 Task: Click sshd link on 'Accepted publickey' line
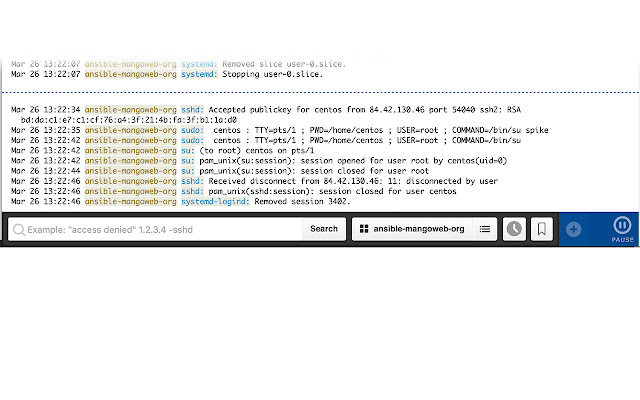(x=192, y=110)
